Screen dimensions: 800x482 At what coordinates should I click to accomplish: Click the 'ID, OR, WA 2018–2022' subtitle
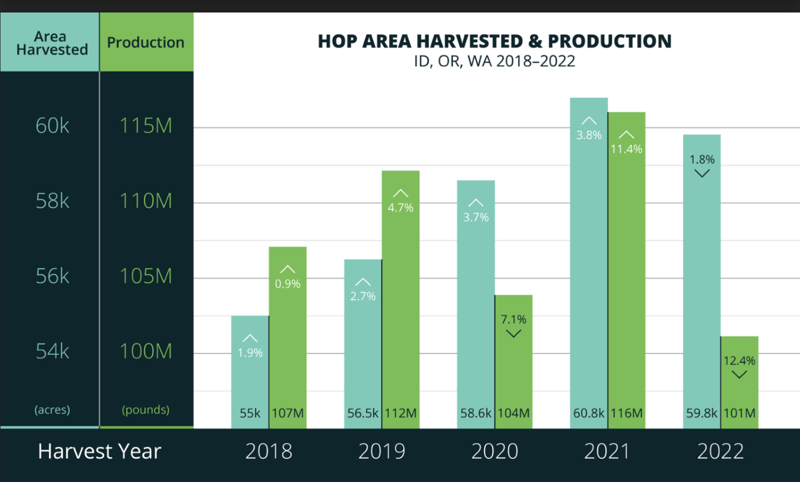point(494,61)
